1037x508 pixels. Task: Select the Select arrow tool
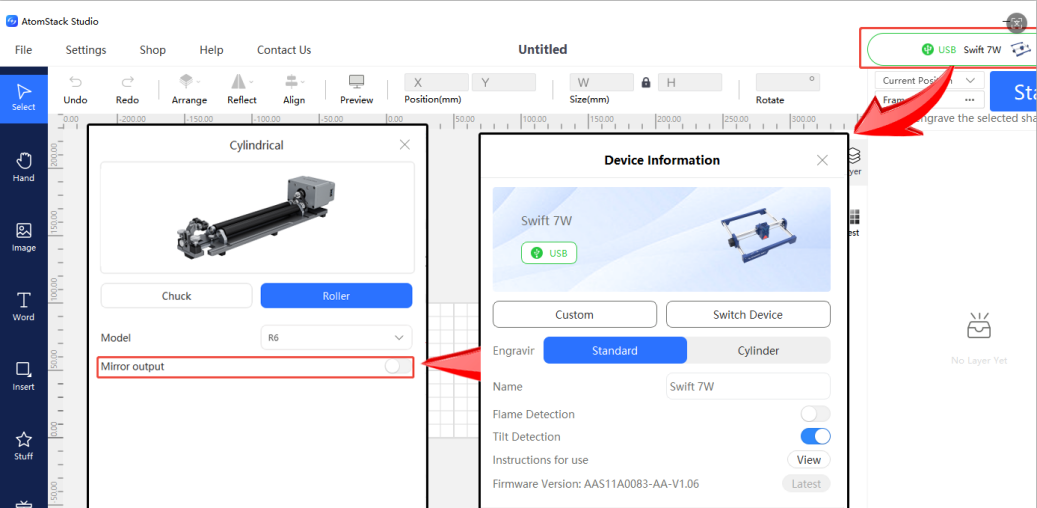(24, 97)
